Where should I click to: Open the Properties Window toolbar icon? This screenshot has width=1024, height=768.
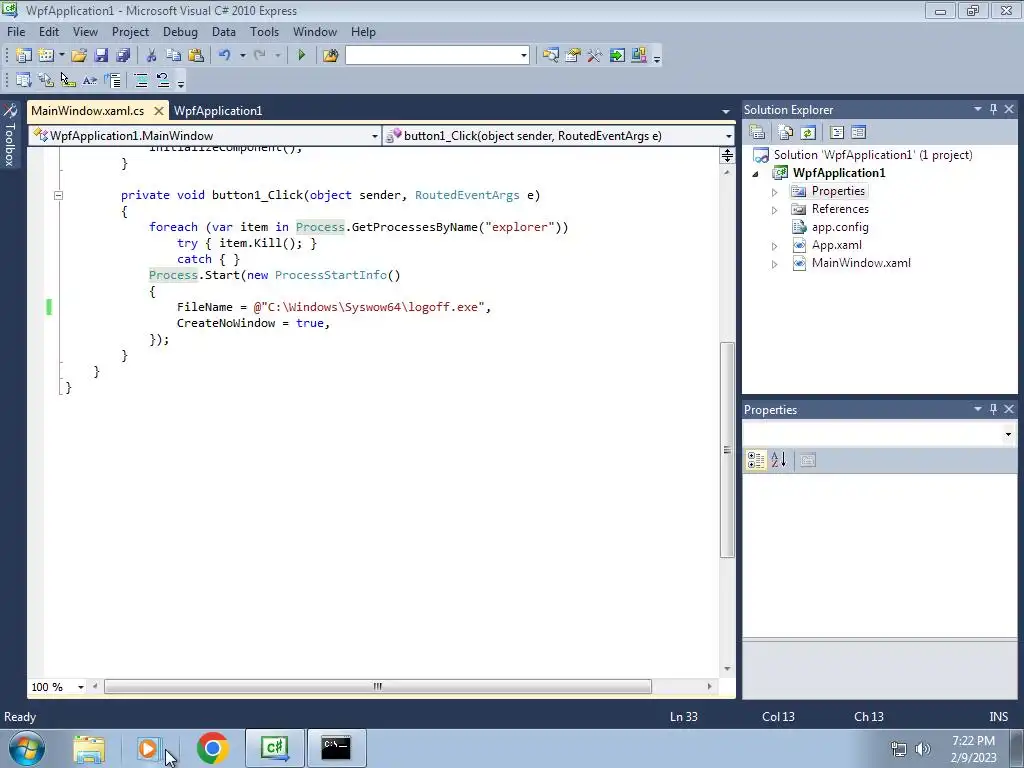tap(573, 56)
